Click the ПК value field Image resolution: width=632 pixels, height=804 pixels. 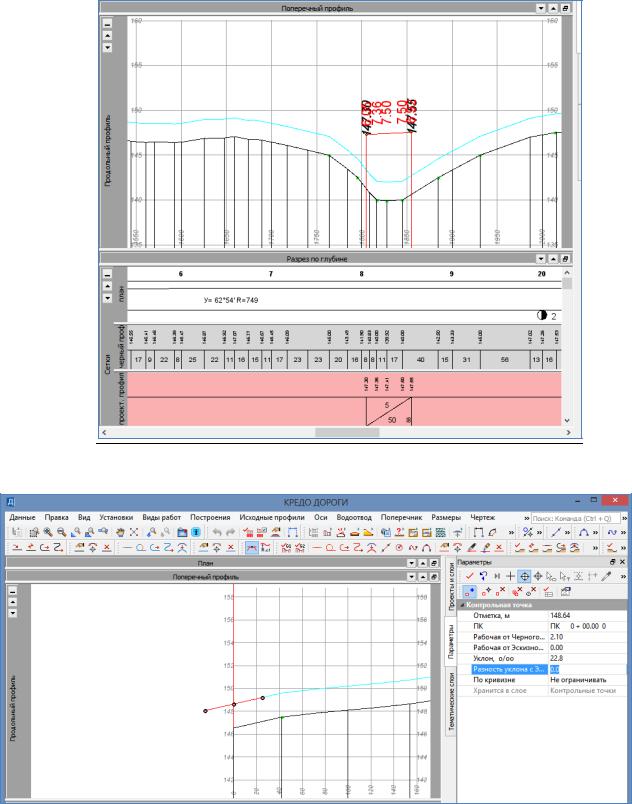pyautogui.click(x=587, y=626)
